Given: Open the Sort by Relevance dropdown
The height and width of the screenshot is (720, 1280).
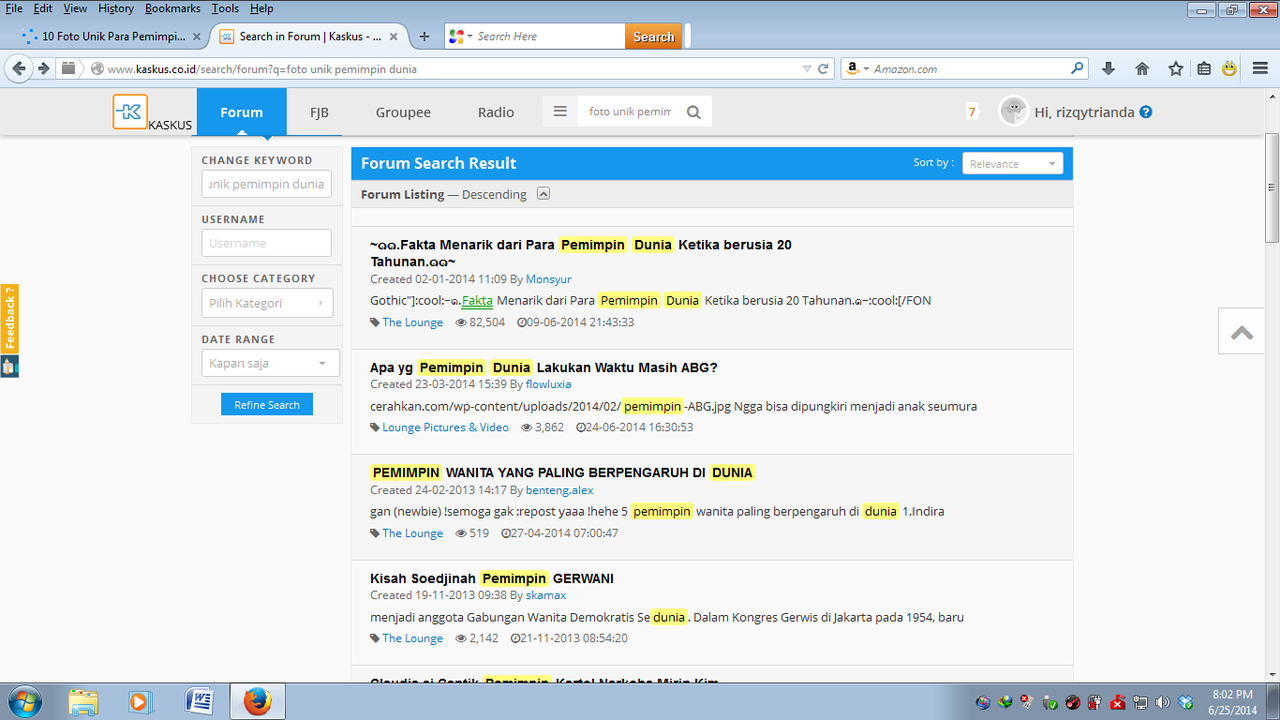Looking at the screenshot, I should click(1012, 164).
